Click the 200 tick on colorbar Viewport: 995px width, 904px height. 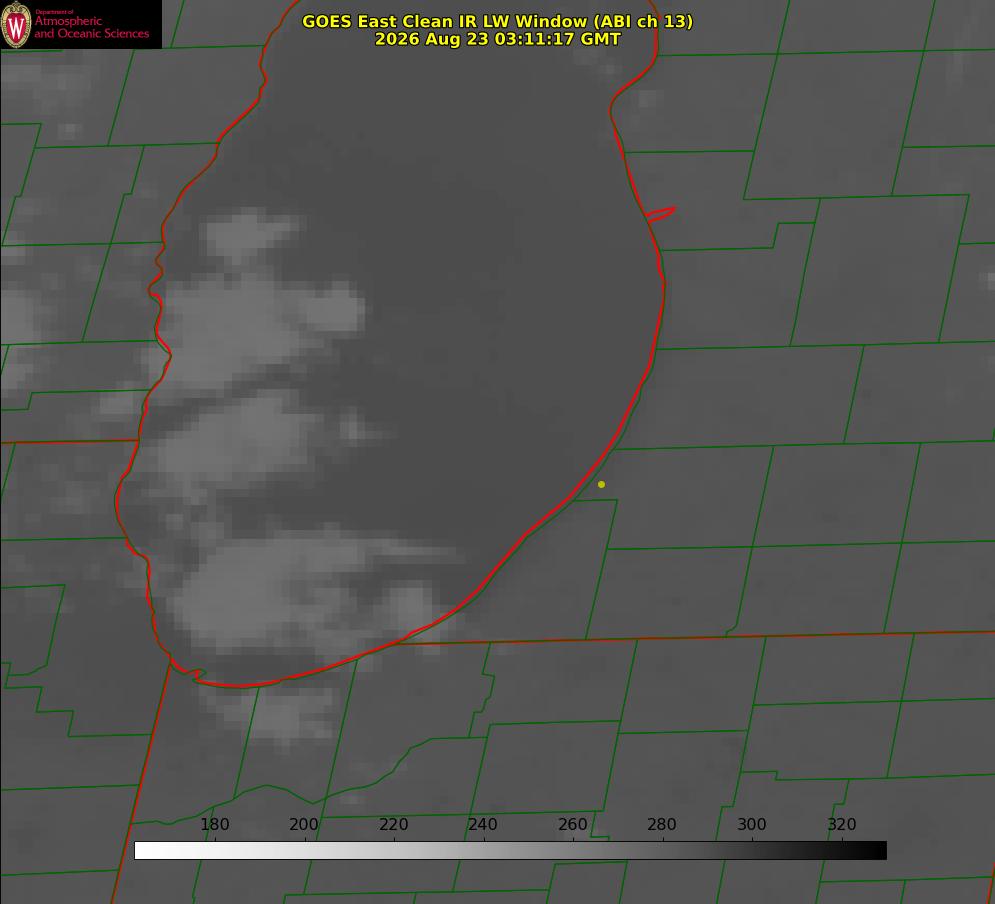(304, 824)
